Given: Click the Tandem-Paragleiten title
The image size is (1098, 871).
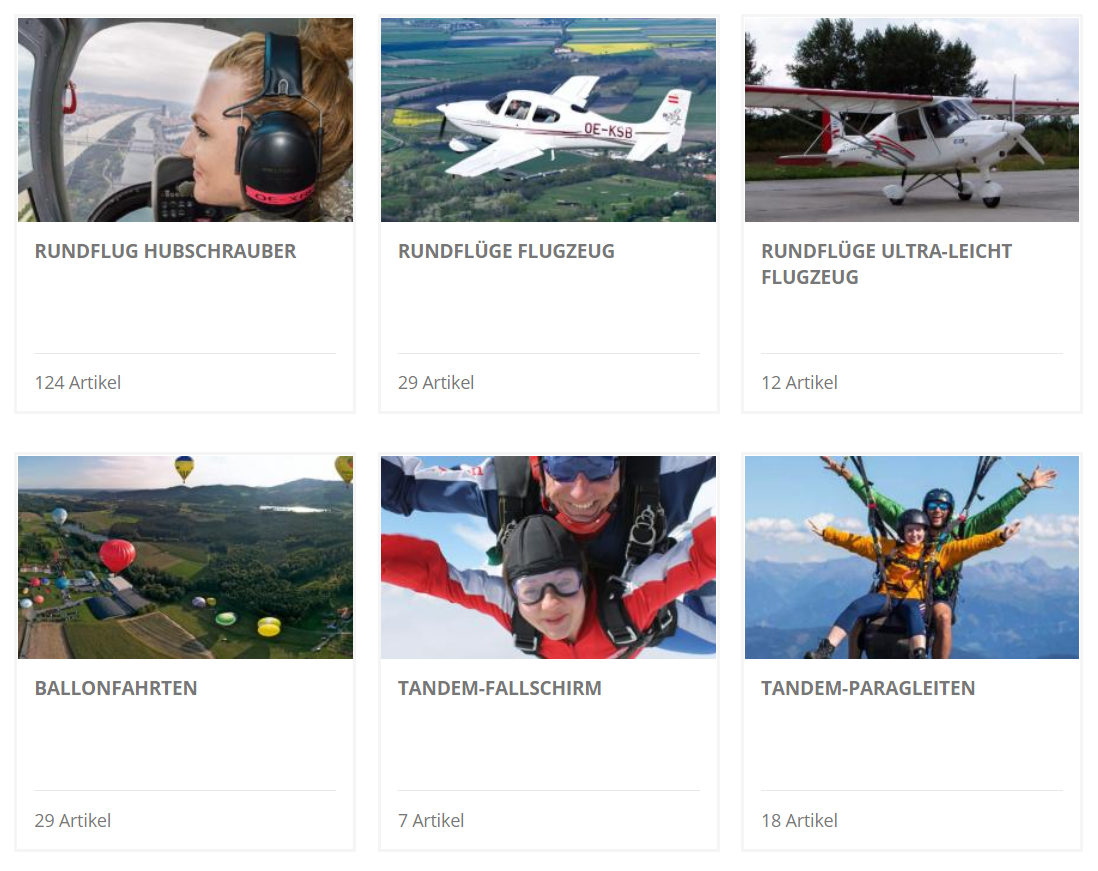Looking at the screenshot, I should [x=868, y=688].
